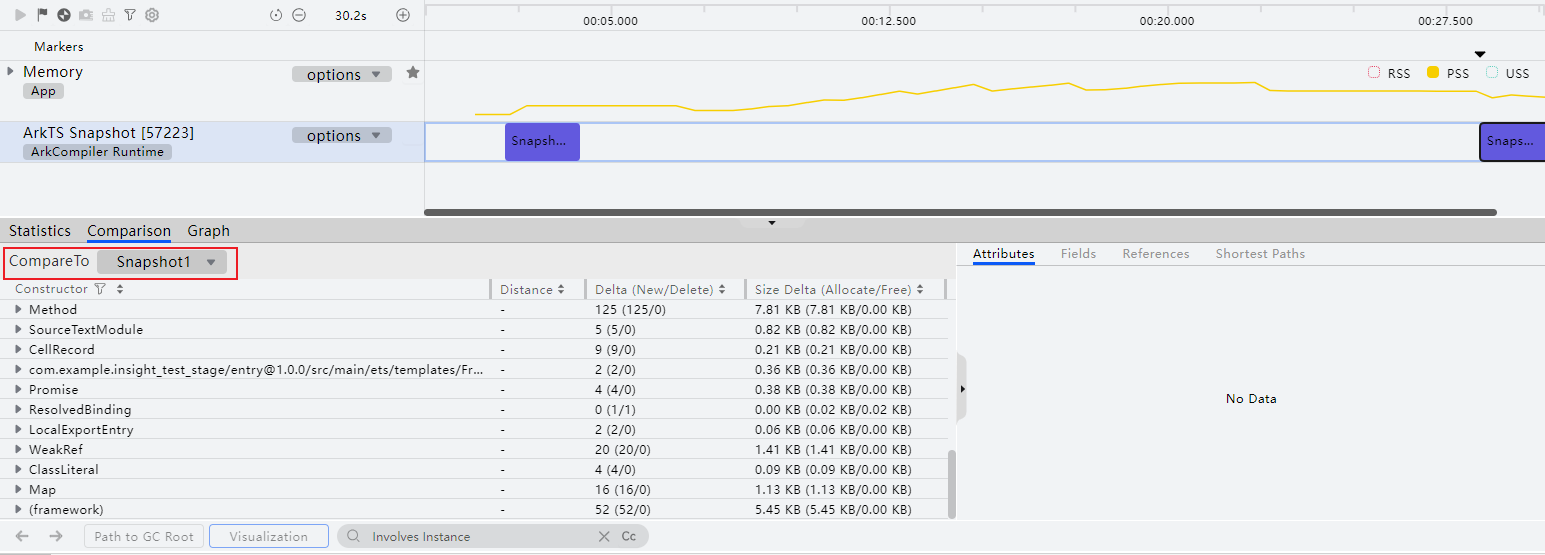Click the broom cleanup icon
1545x555 pixels.
click(108, 15)
